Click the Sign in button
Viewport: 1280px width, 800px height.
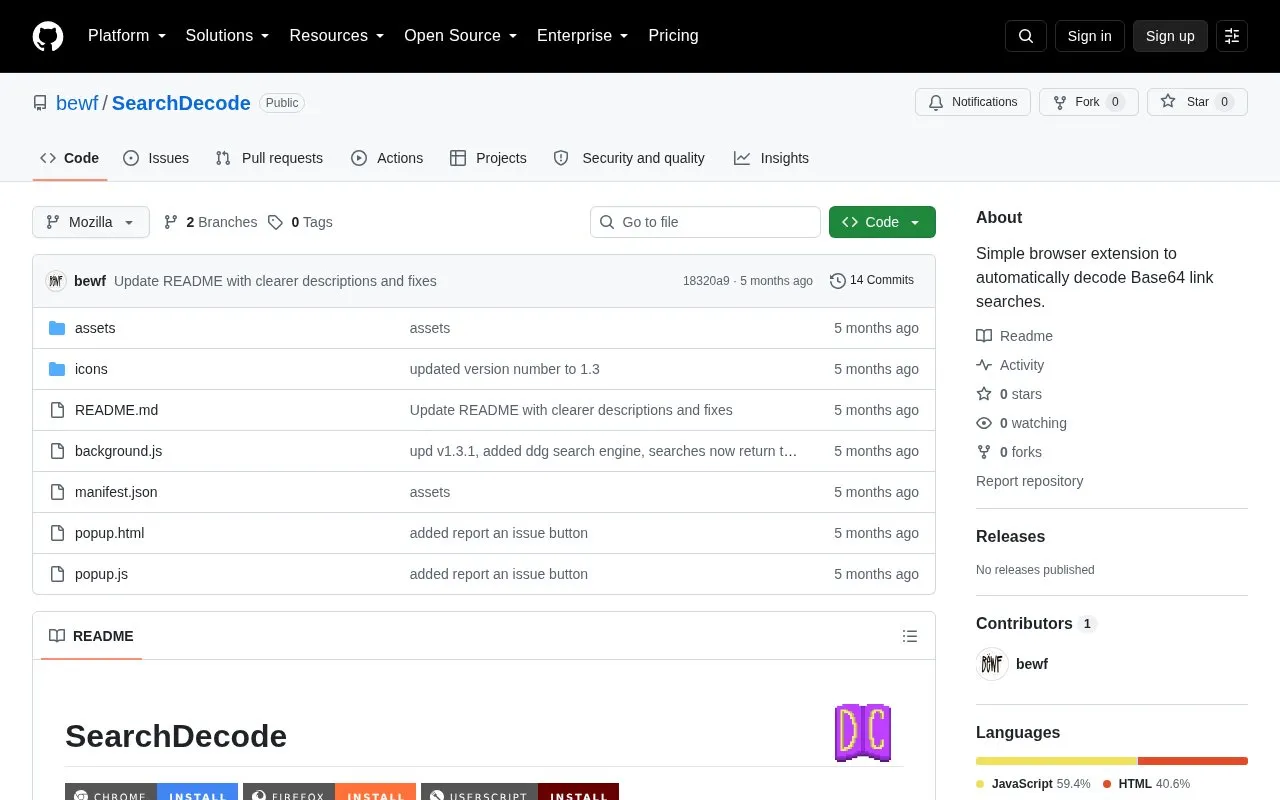click(1089, 36)
